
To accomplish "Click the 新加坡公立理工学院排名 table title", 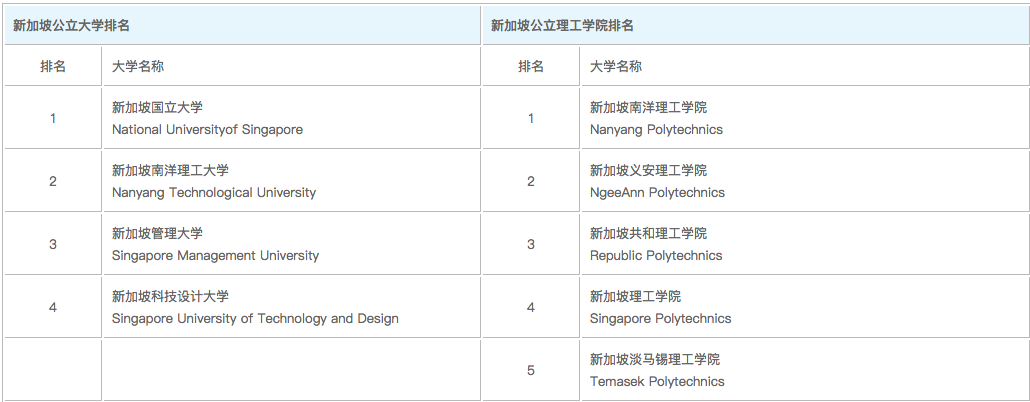I will tap(562, 25).
